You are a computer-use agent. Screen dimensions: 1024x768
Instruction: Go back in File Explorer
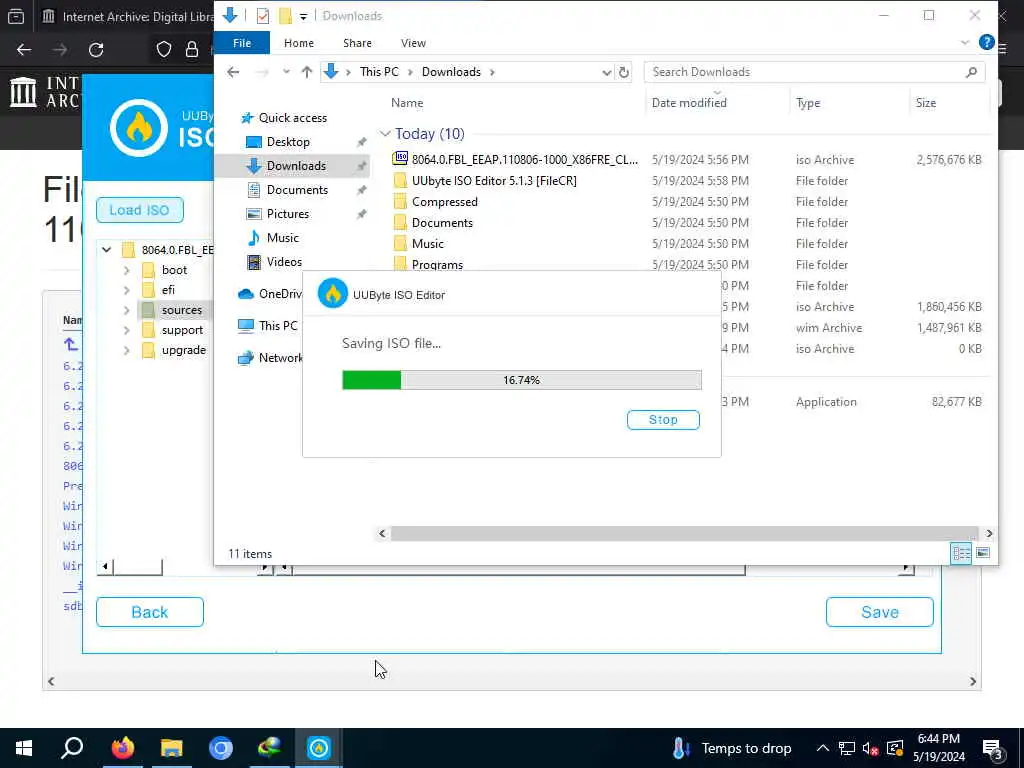[x=233, y=72]
